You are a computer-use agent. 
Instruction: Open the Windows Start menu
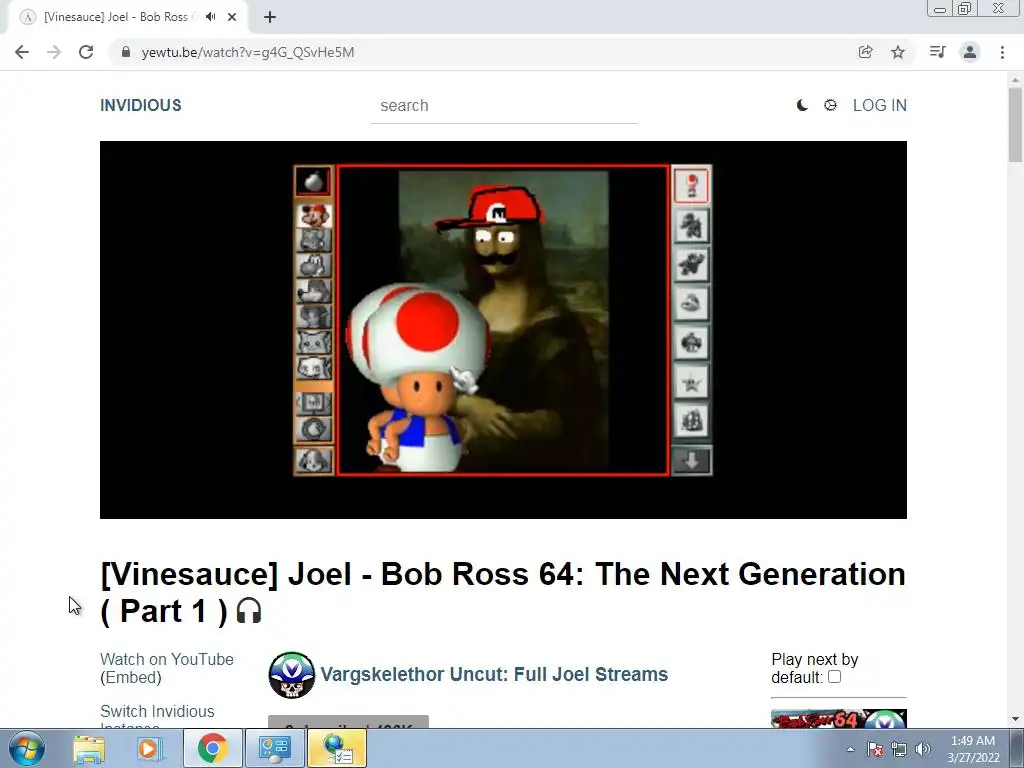coord(26,748)
